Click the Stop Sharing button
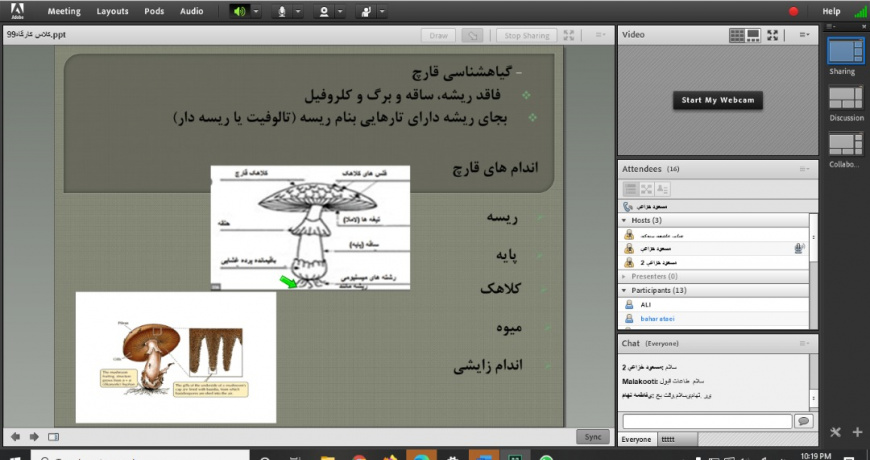The image size is (870, 460). coord(527,36)
